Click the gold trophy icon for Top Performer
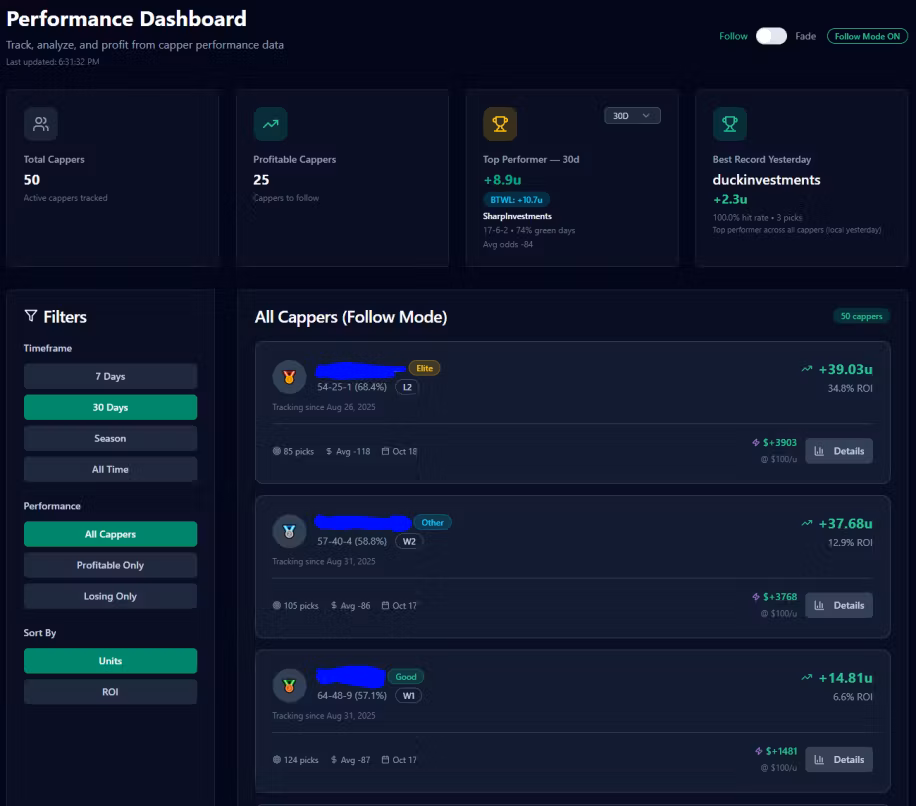 pos(500,124)
